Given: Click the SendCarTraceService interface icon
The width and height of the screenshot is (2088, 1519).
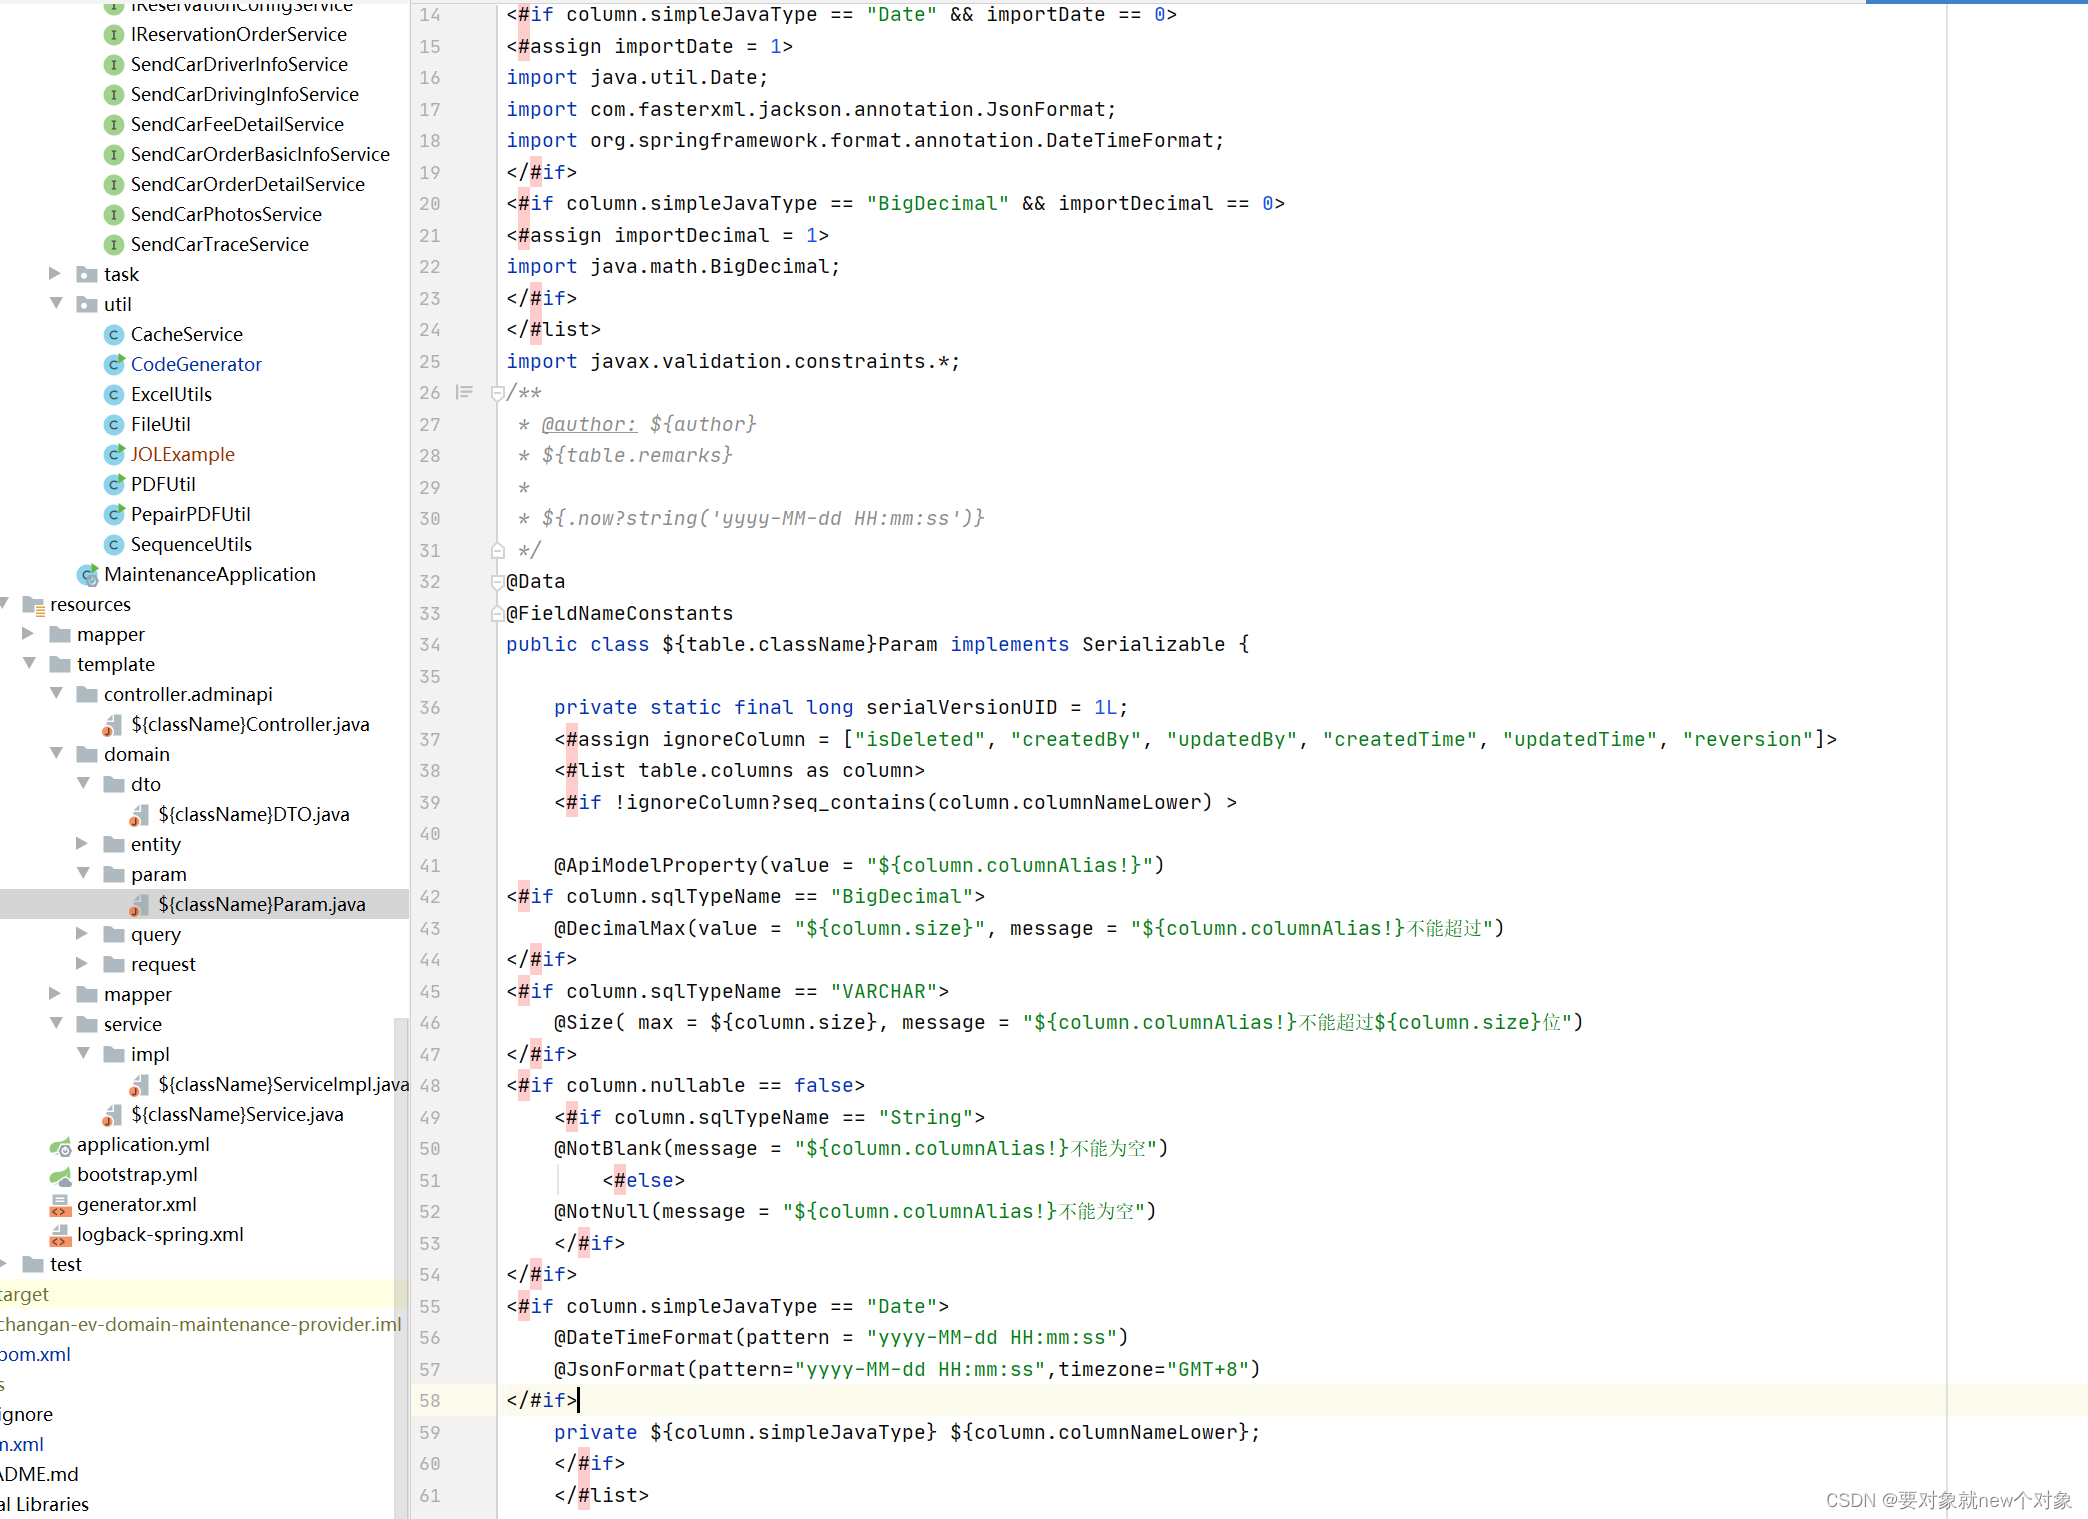Looking at the screenshot, I should [114, 245].
